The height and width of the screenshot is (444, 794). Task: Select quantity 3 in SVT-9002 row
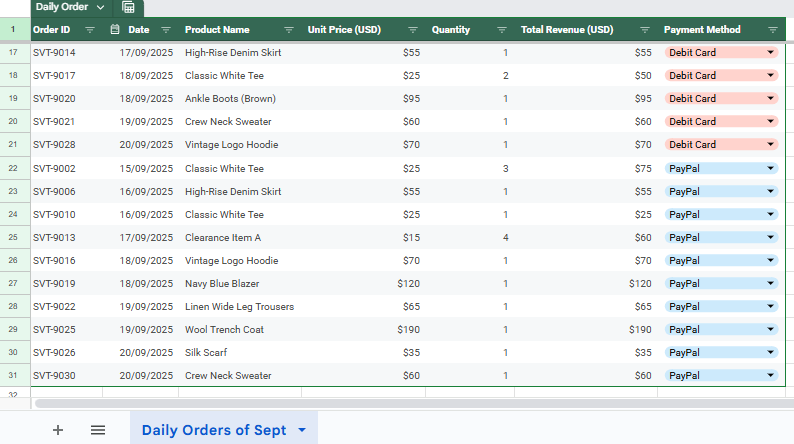pyautogui.click(x=470, y=168)
